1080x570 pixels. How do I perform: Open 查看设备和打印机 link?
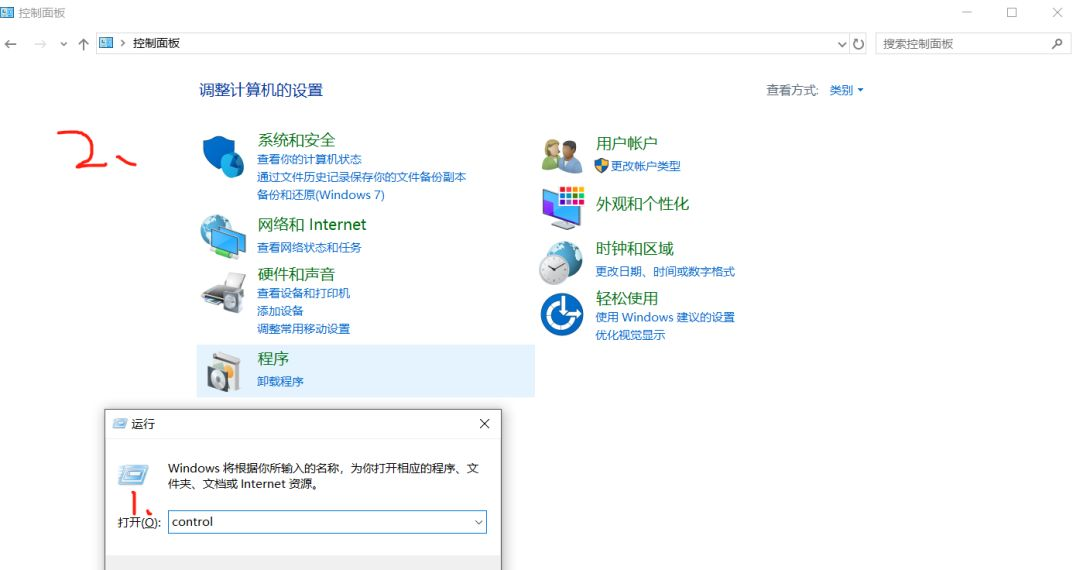click(304, 293)
